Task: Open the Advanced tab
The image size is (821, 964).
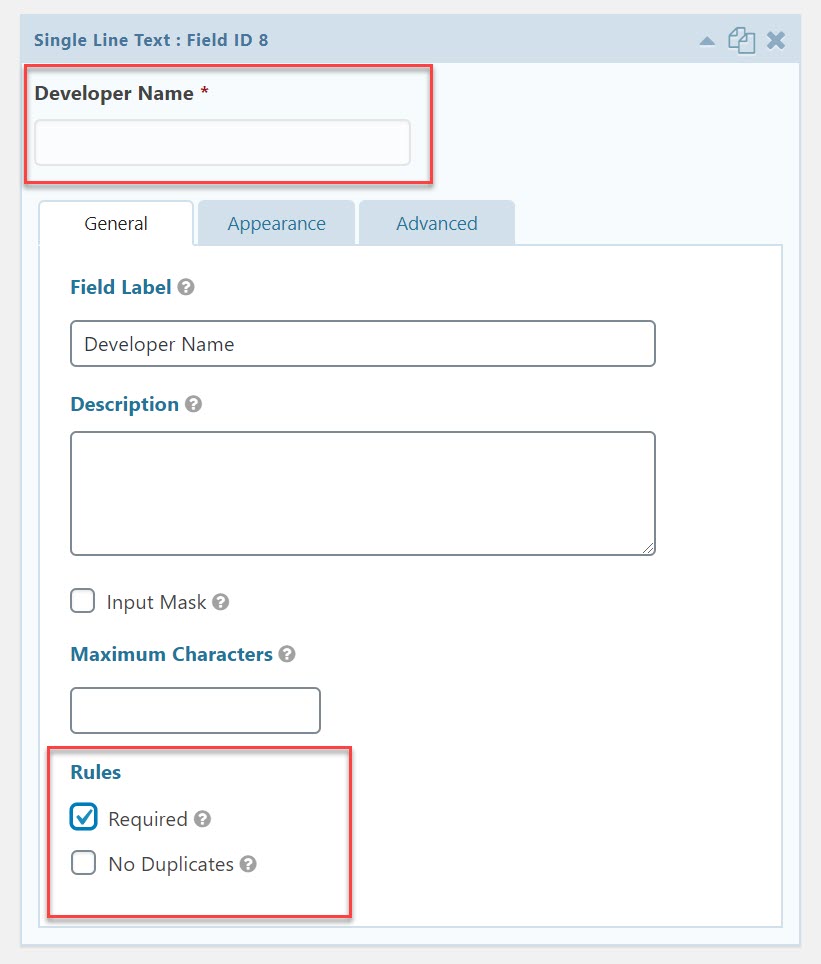Action: 437,223
